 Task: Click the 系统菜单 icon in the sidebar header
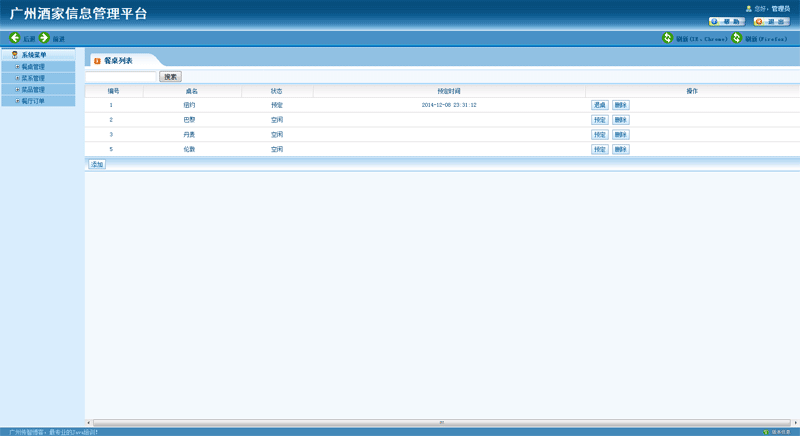click(x=15, y=55)
